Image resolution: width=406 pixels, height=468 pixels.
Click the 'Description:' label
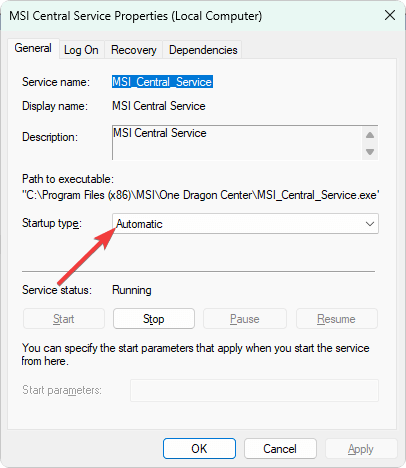coord(50,137)
